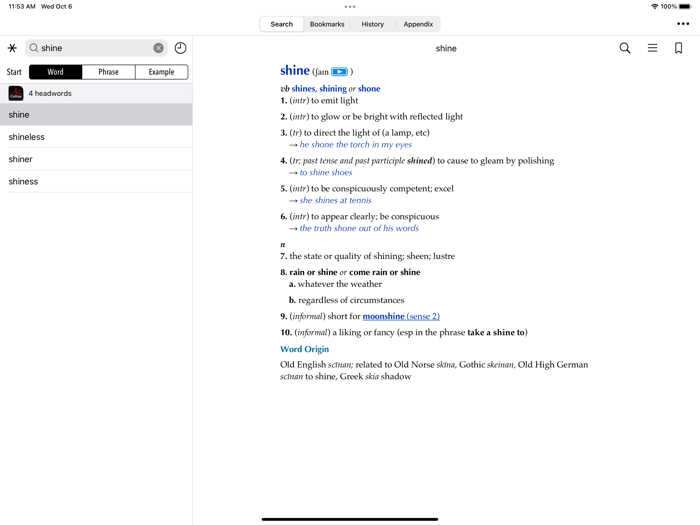
Task: Select the Word search mode
Action: (55, 72)
